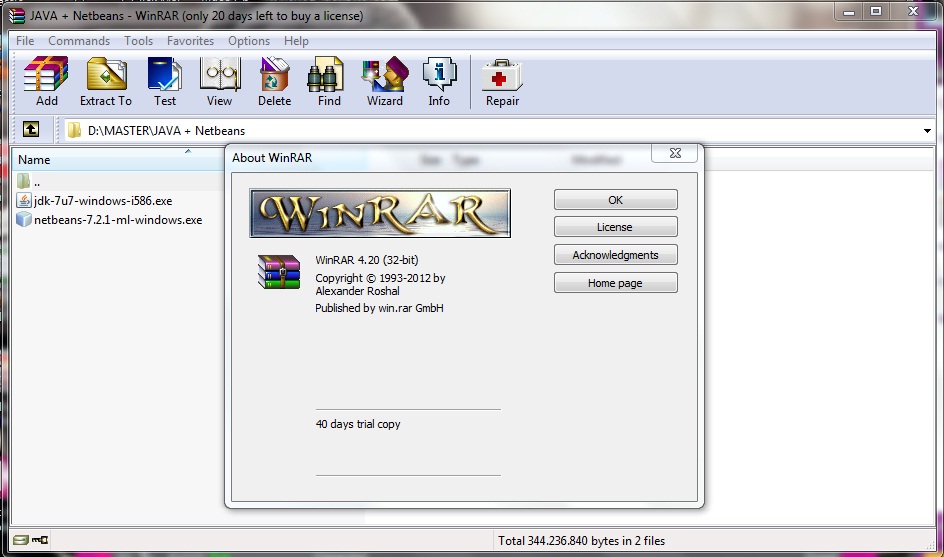Click 'WinRAR 4.20 (32-bit)' version text
The image size is (944, 557).
pyautogui.click(x=367, y=260)
